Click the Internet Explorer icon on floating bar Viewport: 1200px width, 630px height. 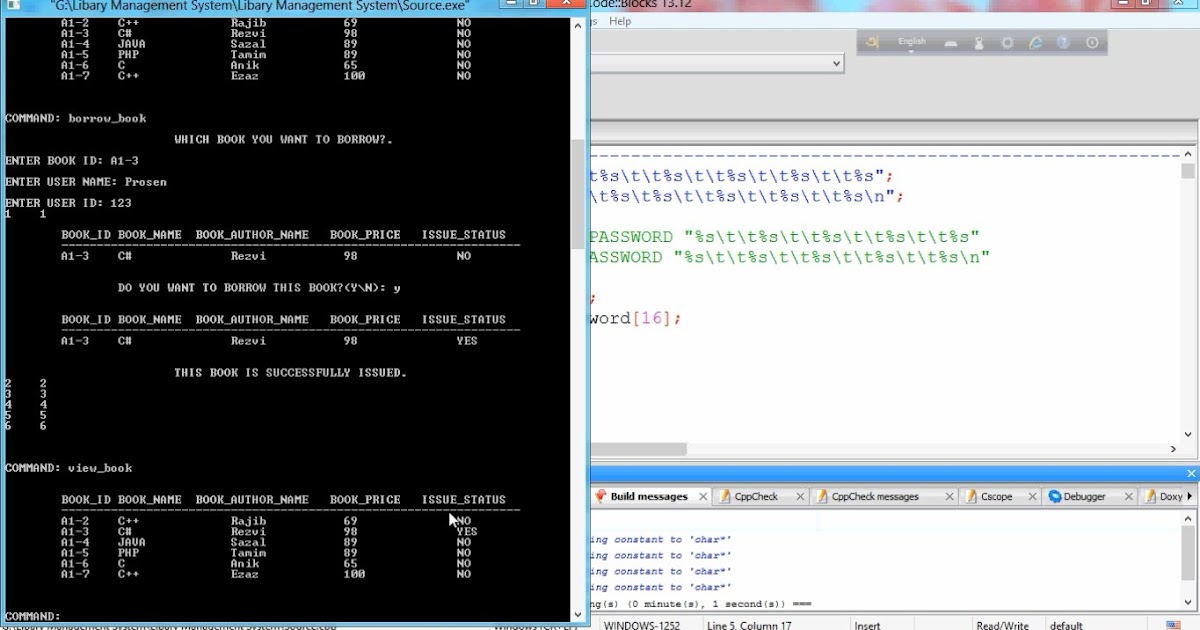1036,43
